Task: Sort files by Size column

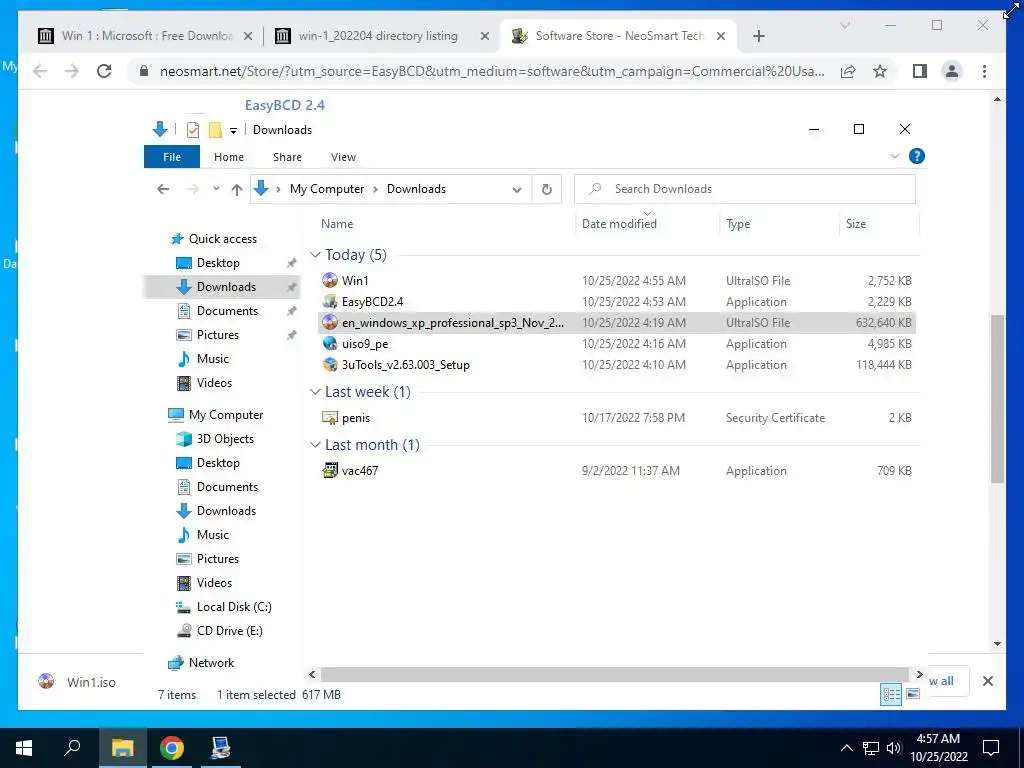Action: (x=856, y=223)
